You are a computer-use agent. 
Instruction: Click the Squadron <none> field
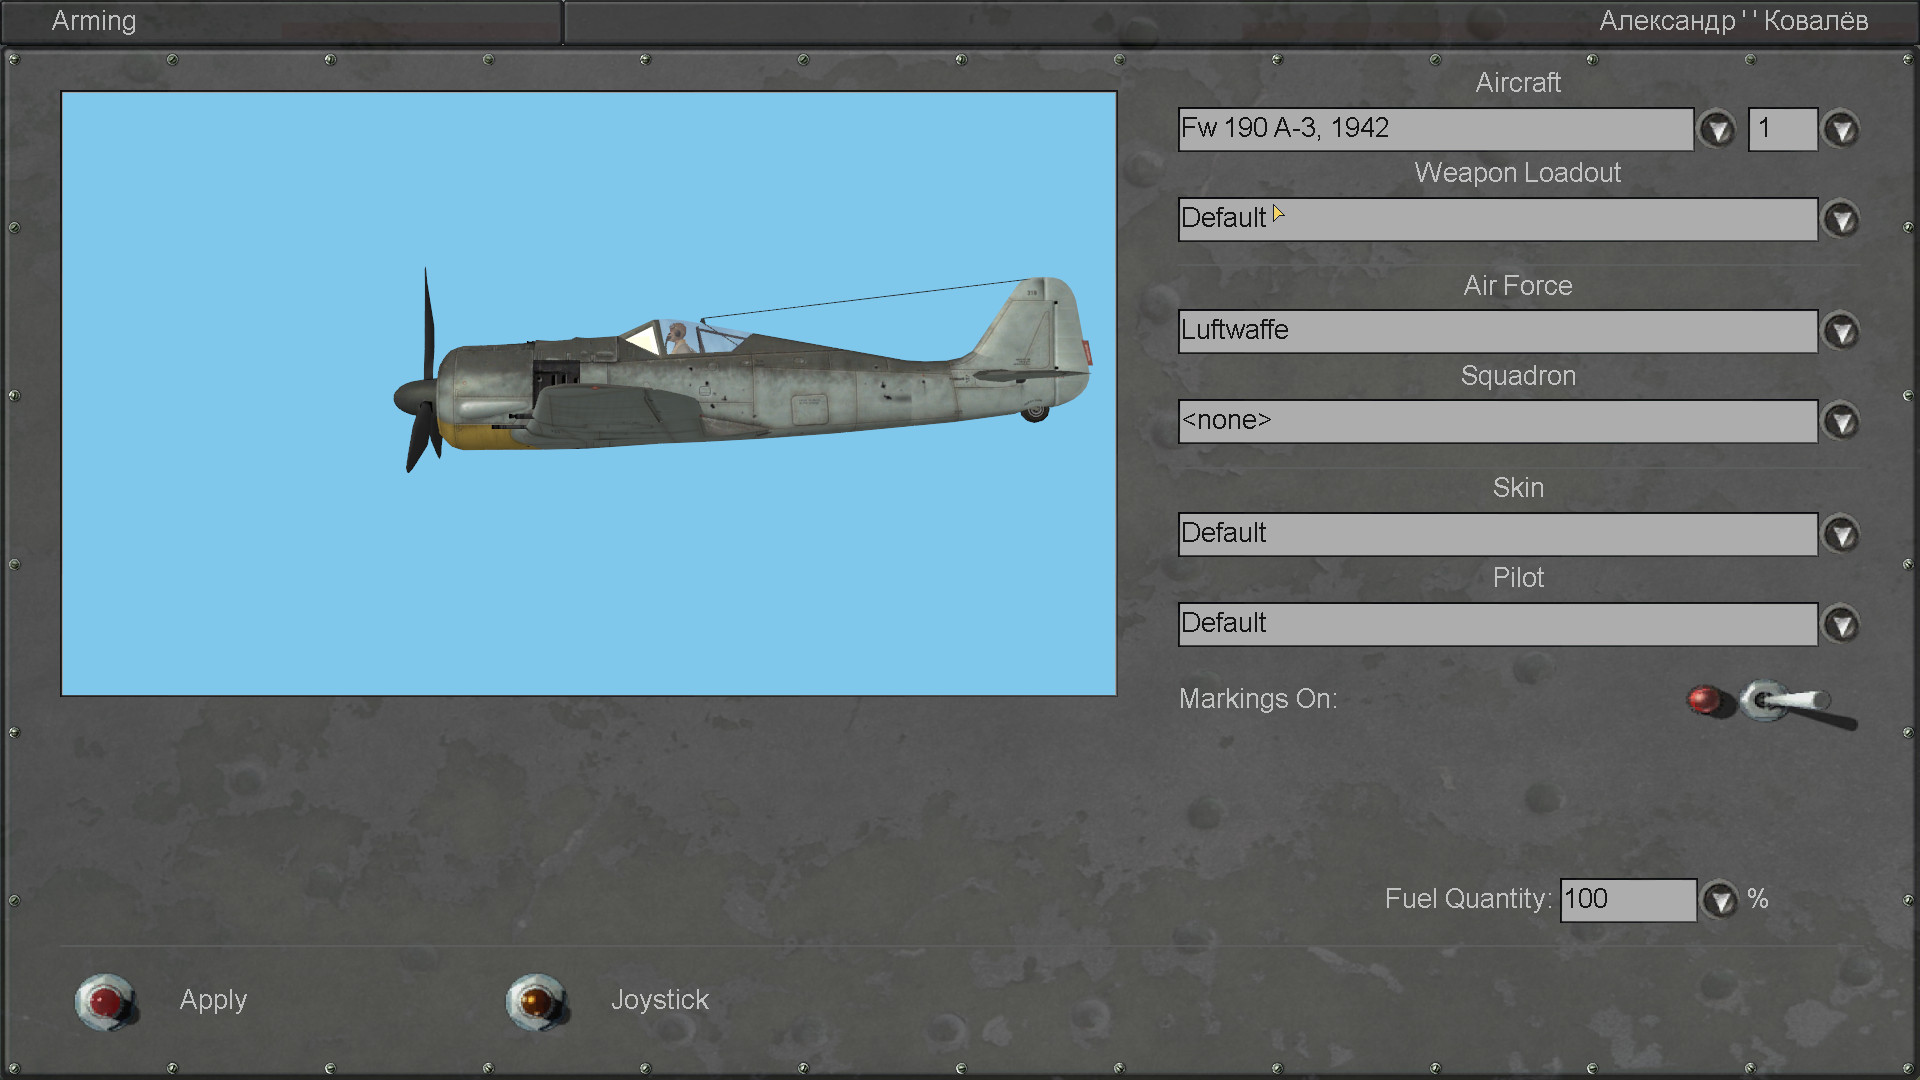pos(1497,422)
